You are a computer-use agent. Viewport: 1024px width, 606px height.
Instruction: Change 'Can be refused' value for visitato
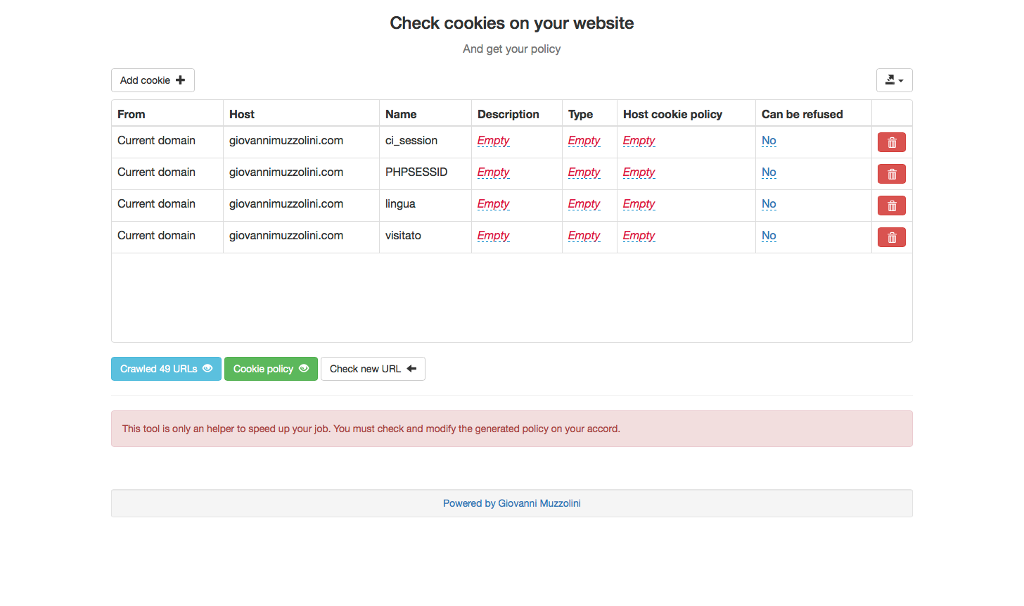(768, 236)
